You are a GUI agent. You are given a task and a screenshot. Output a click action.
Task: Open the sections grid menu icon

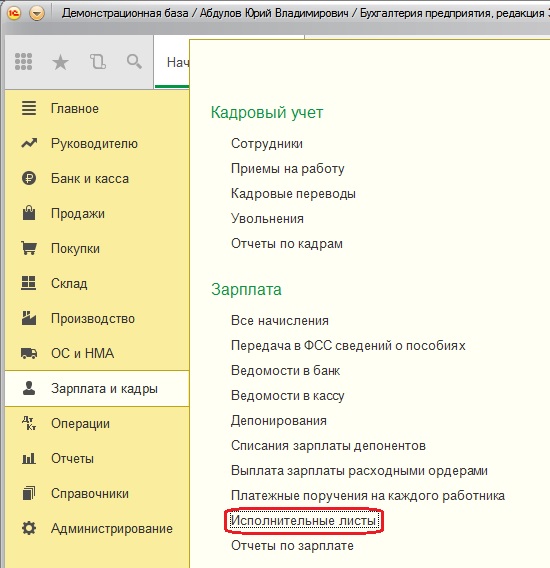pyautogui.click(x=24, y=62)
